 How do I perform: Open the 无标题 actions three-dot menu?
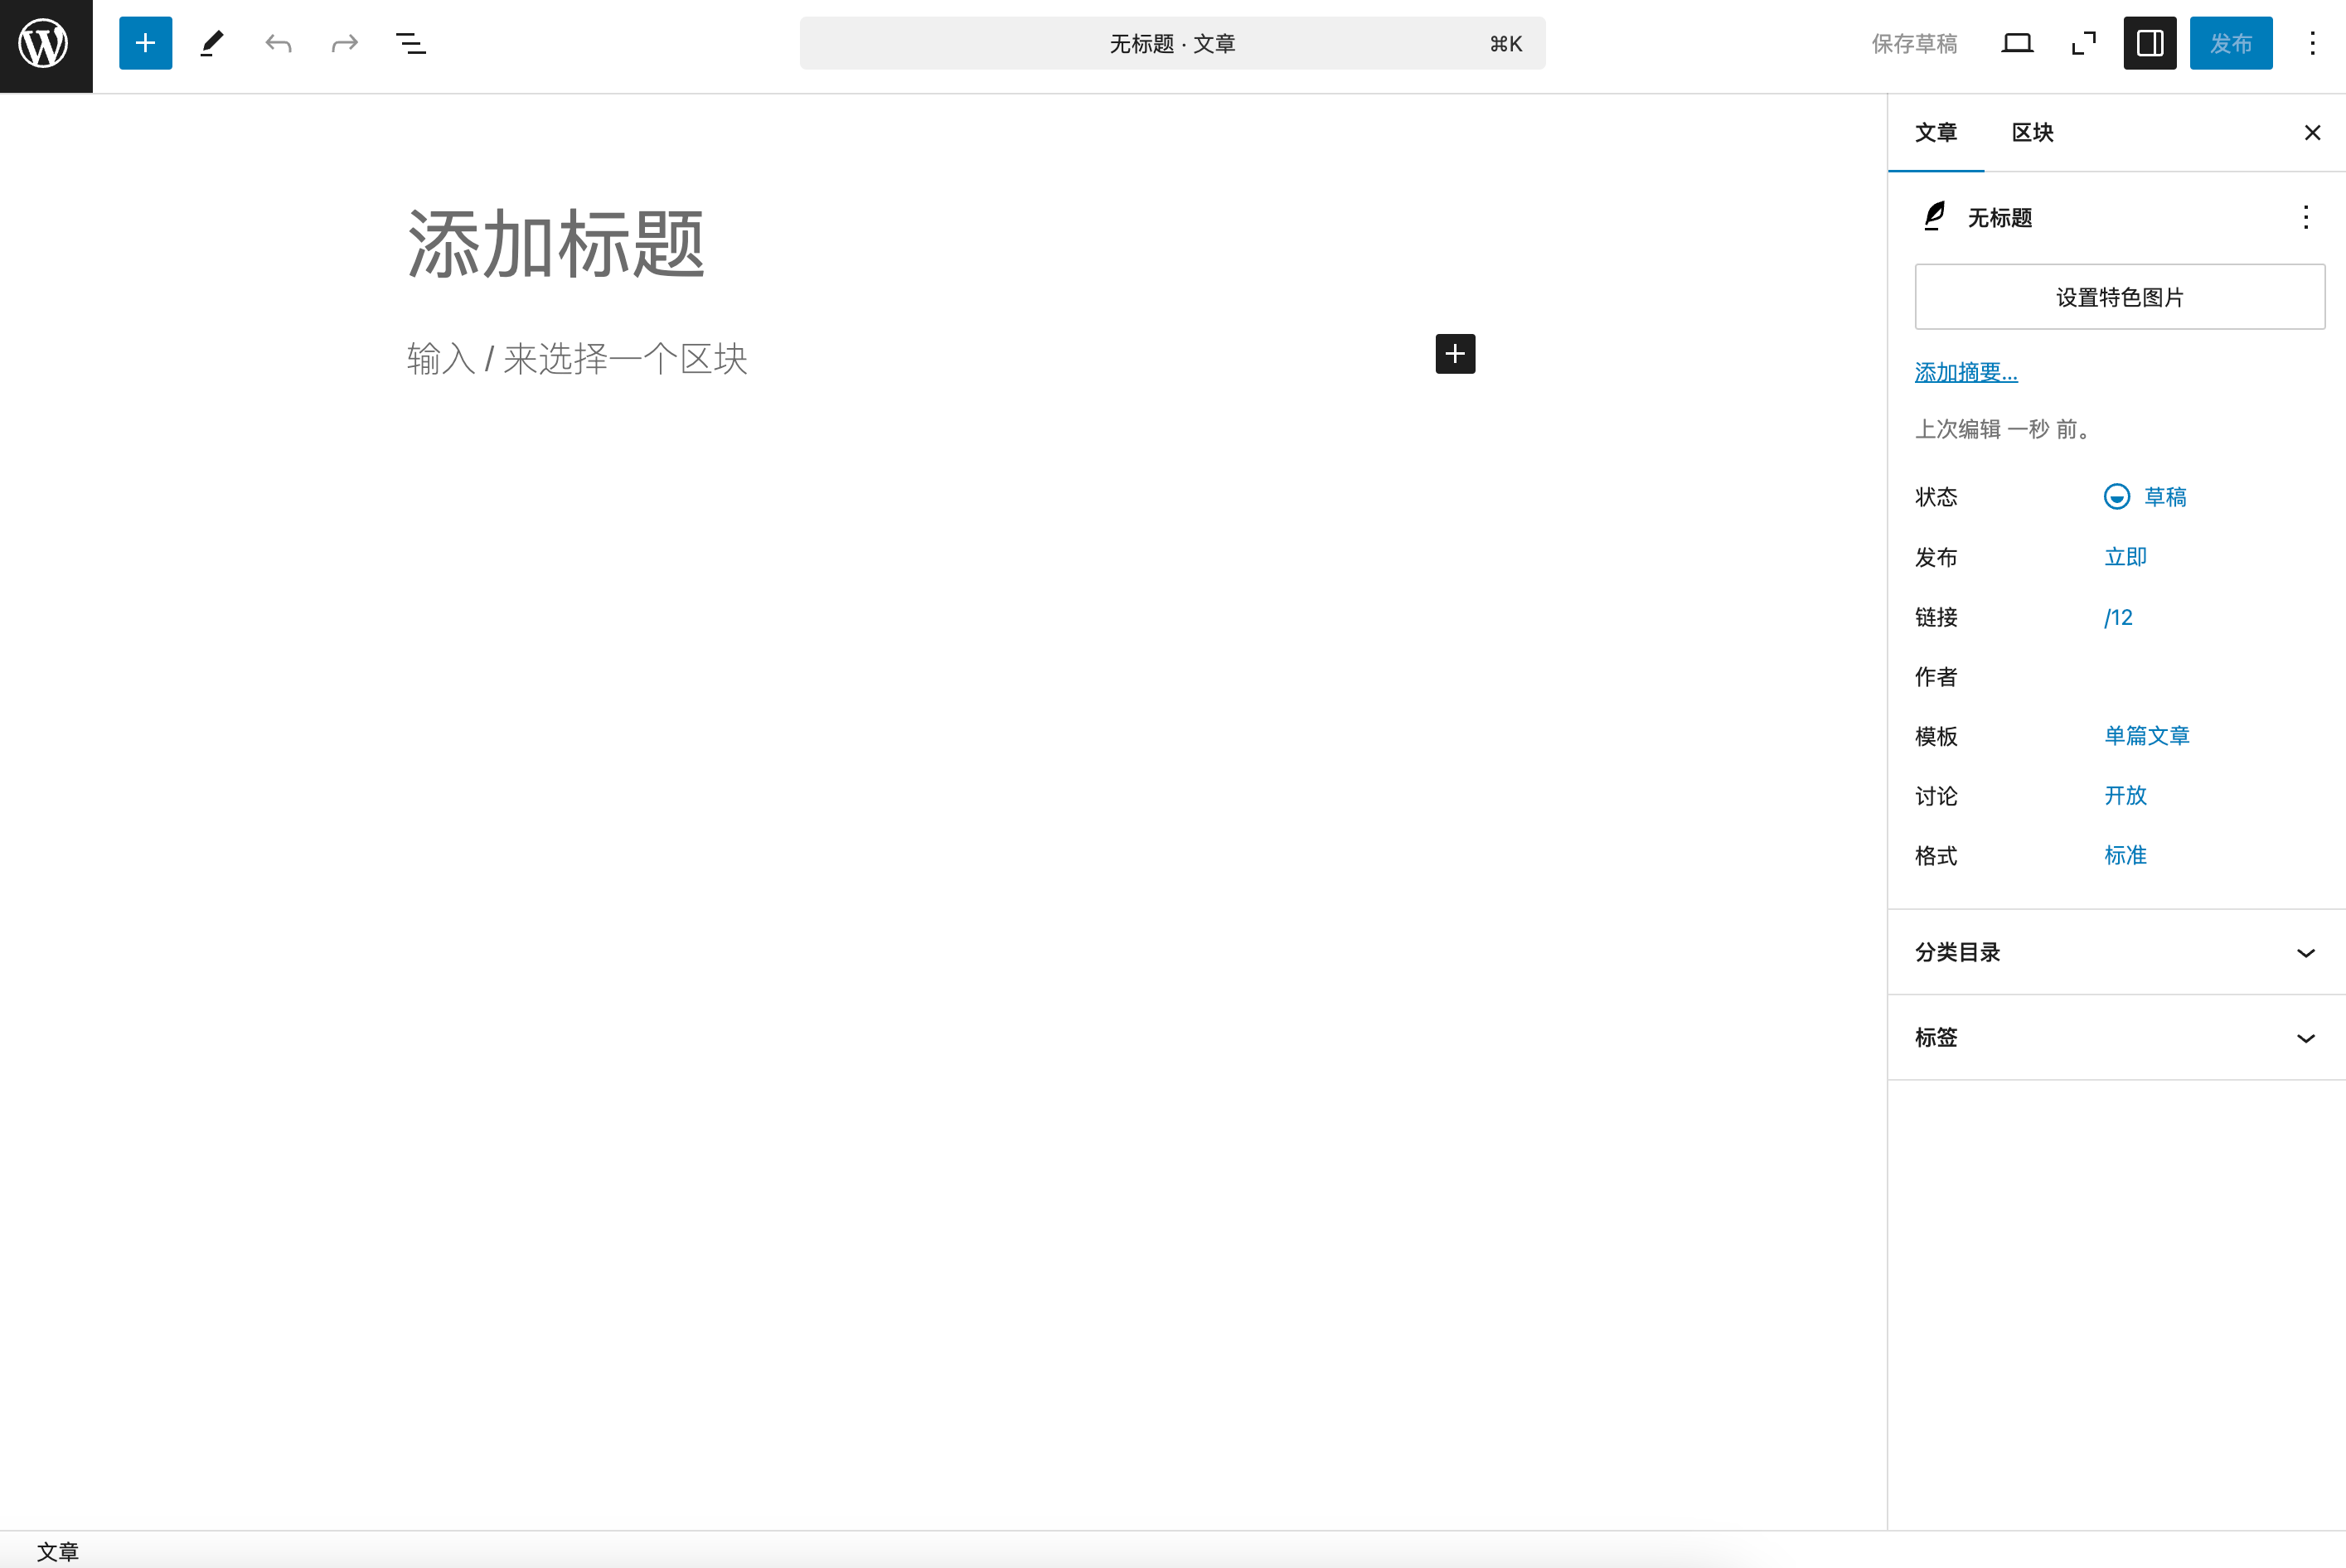click(x=2305, y=217)
